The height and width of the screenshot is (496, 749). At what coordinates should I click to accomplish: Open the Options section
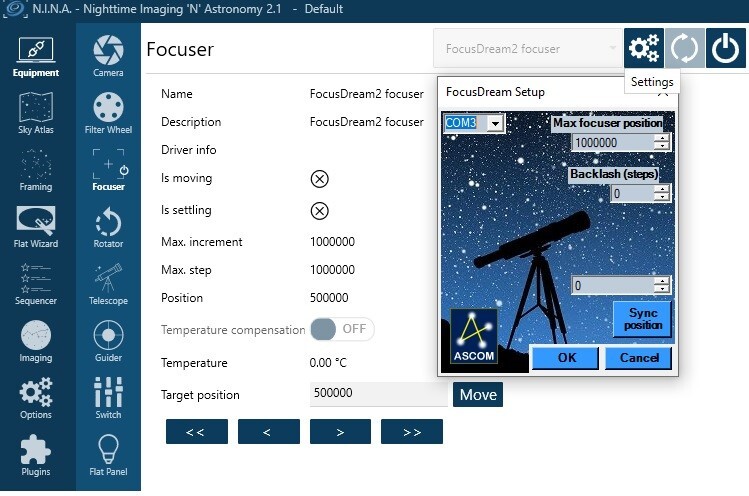point(36,398)
